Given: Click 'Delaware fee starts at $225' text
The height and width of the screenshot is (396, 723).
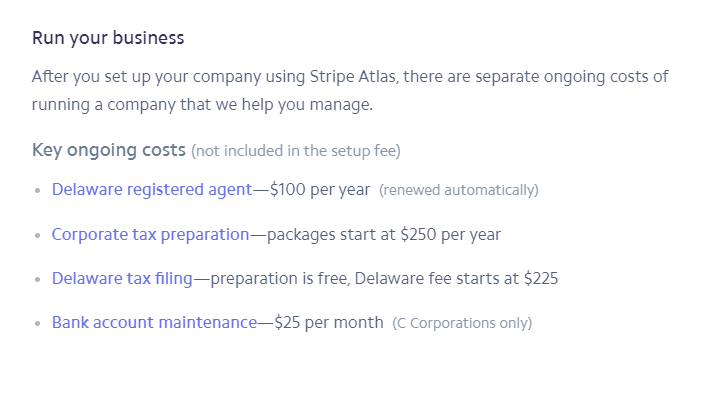Looking at the screenshot, I should [456, 278].
